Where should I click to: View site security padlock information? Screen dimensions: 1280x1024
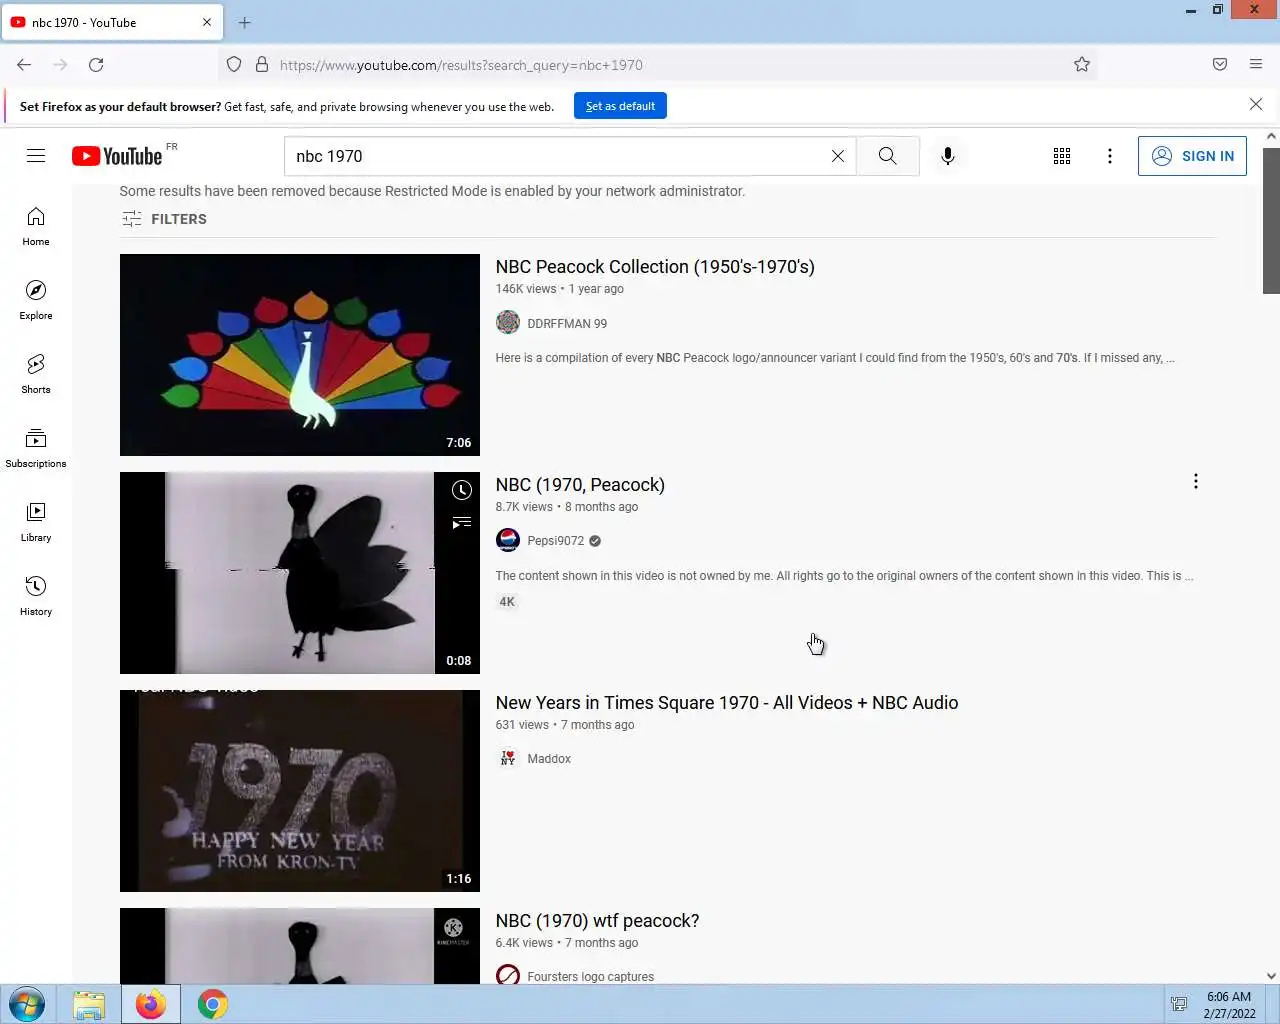point(262,65)
